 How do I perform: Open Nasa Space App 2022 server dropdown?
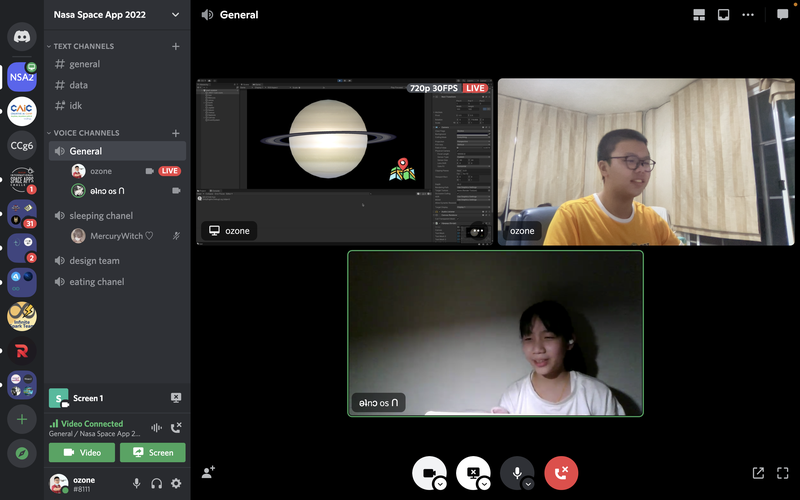[x=176, y=15]
